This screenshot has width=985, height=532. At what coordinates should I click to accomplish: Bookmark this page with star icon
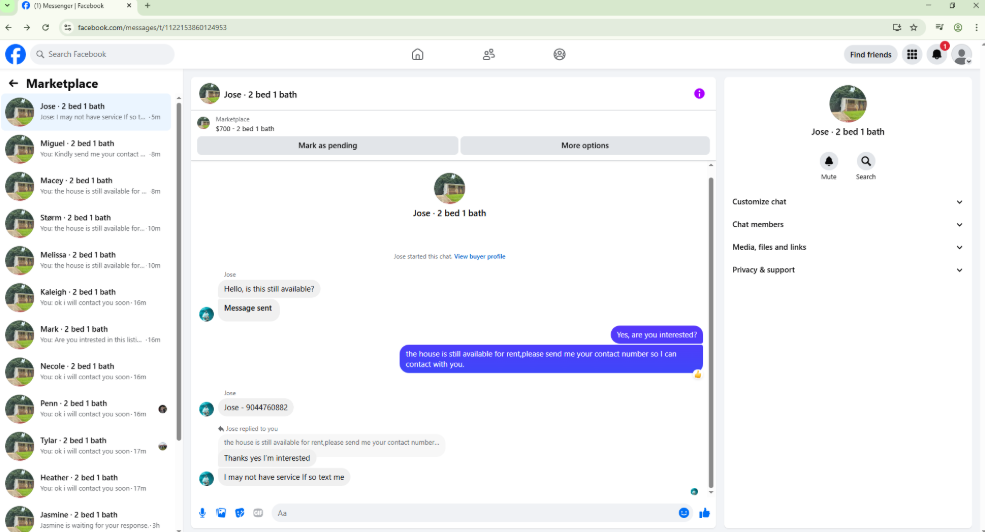pos(913,28)
